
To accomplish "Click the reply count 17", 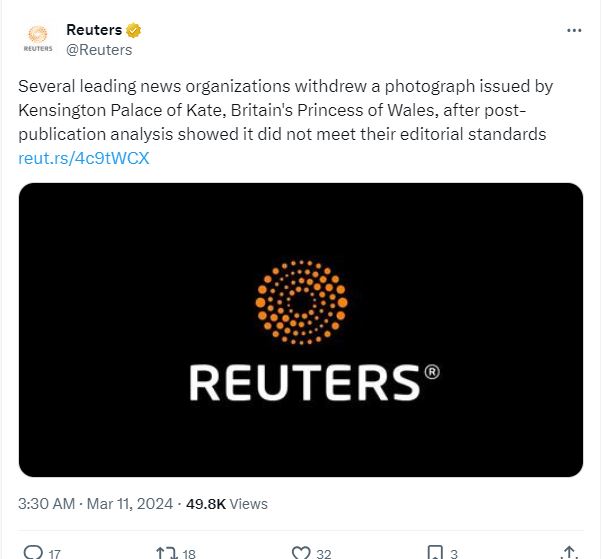I will pos(55,552).
